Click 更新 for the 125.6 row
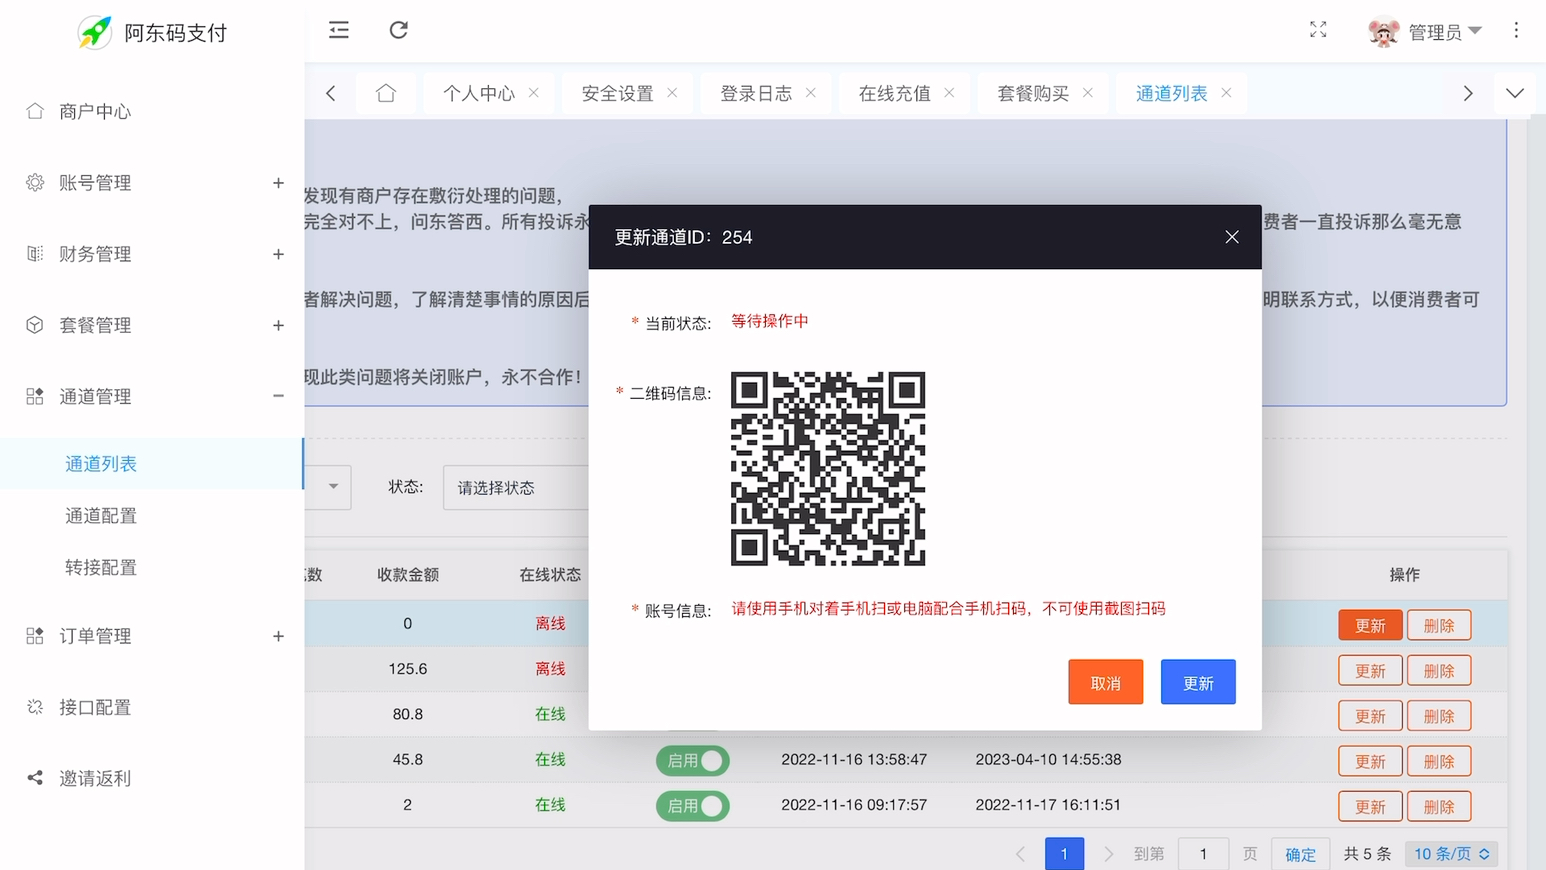Screen dimensions: 1546x870 click(x=1370, y=671)
